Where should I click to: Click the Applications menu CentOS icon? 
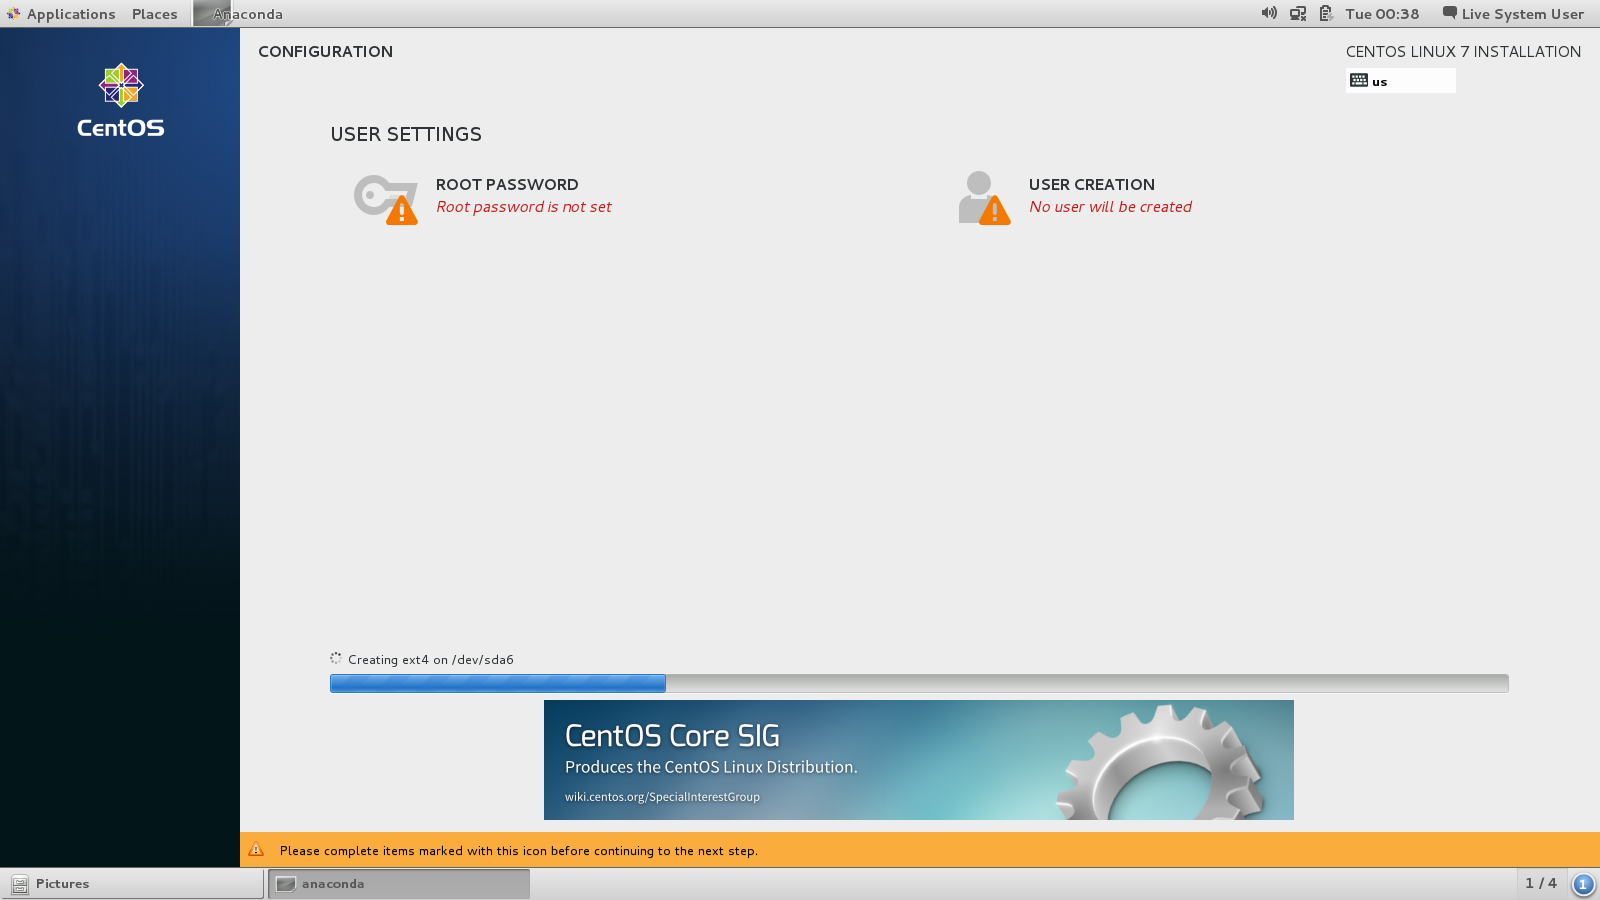pos(13,13)
